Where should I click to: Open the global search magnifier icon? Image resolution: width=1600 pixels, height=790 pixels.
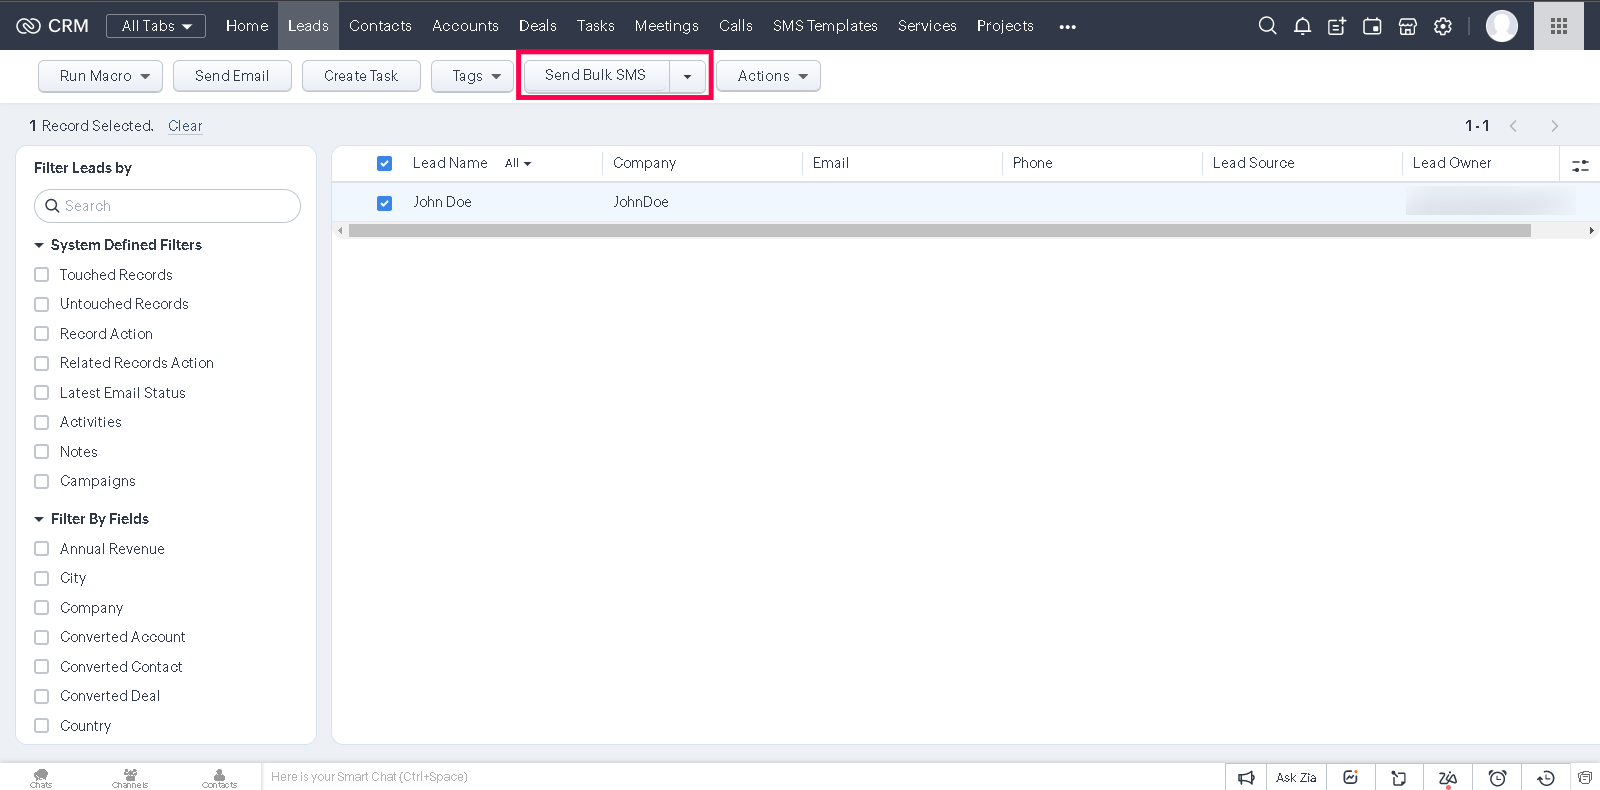point(1267,26)
